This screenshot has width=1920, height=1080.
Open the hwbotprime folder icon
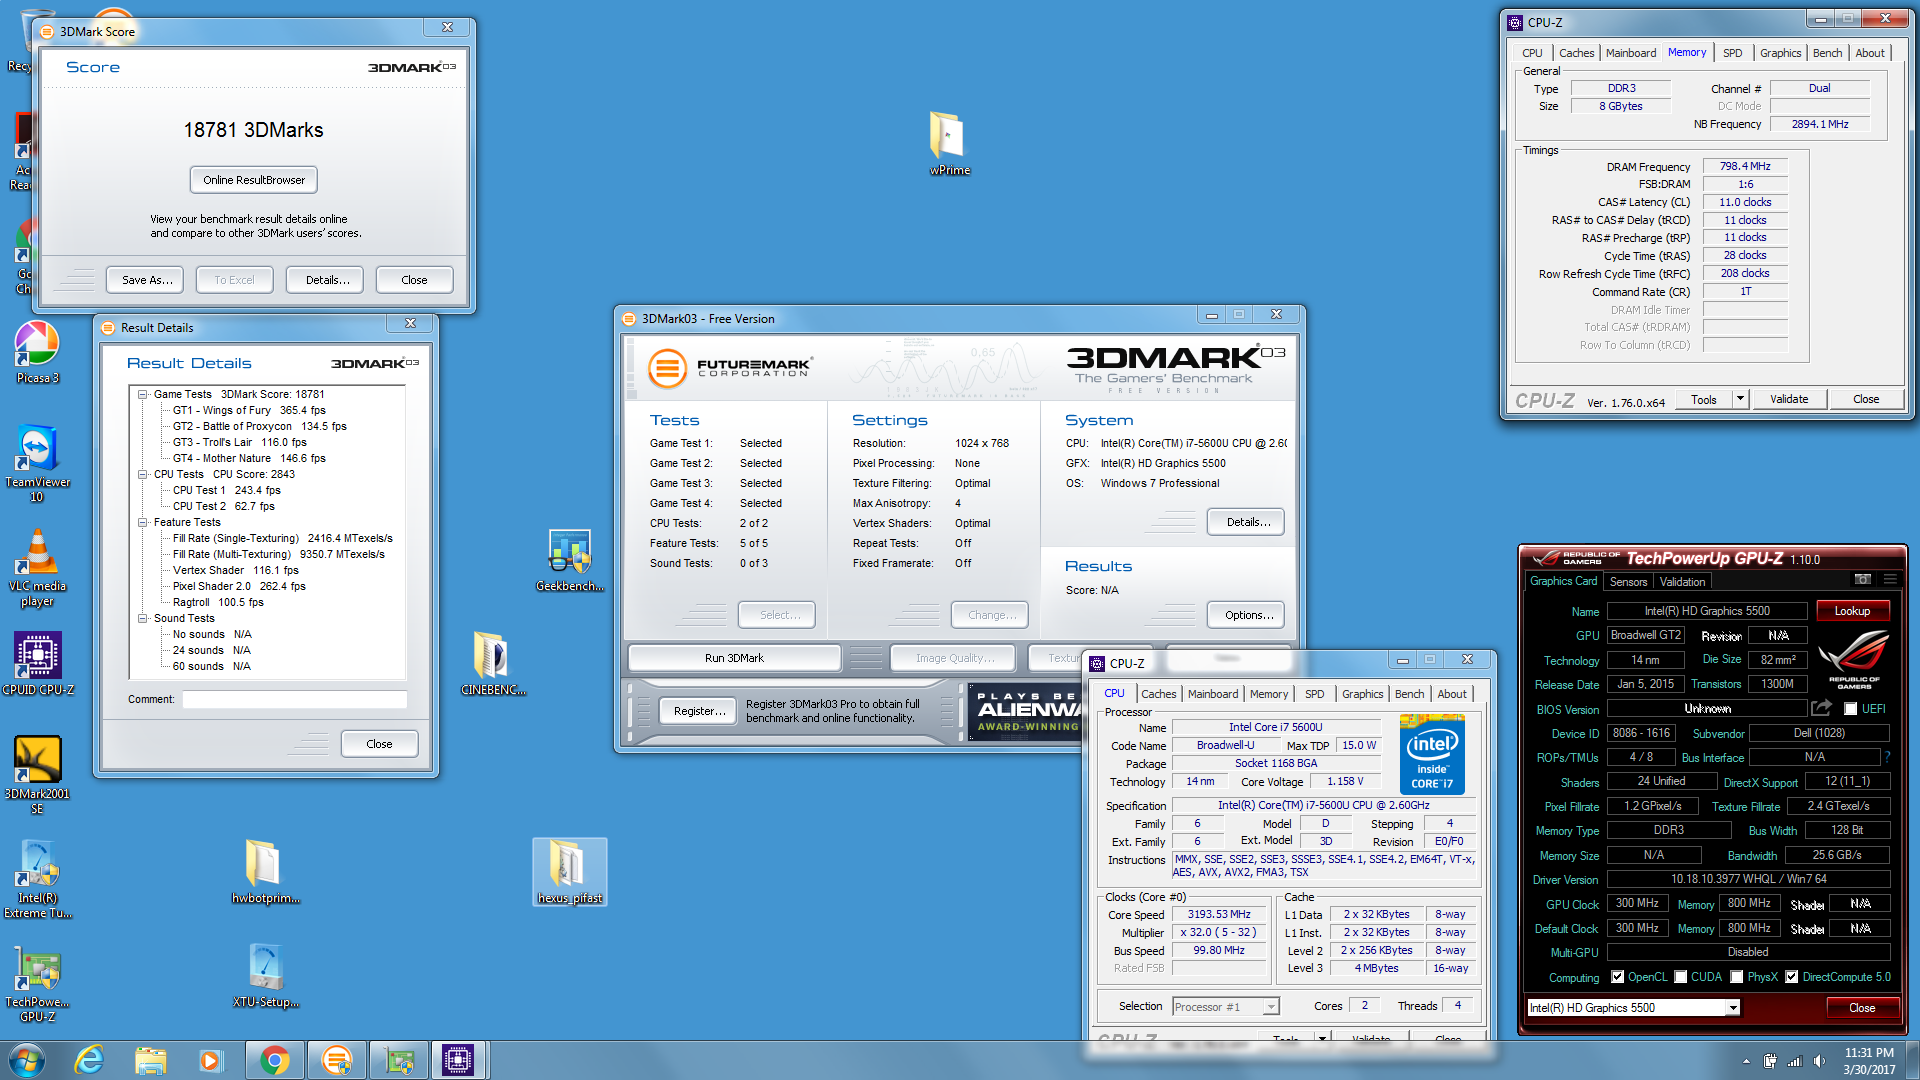265,871
